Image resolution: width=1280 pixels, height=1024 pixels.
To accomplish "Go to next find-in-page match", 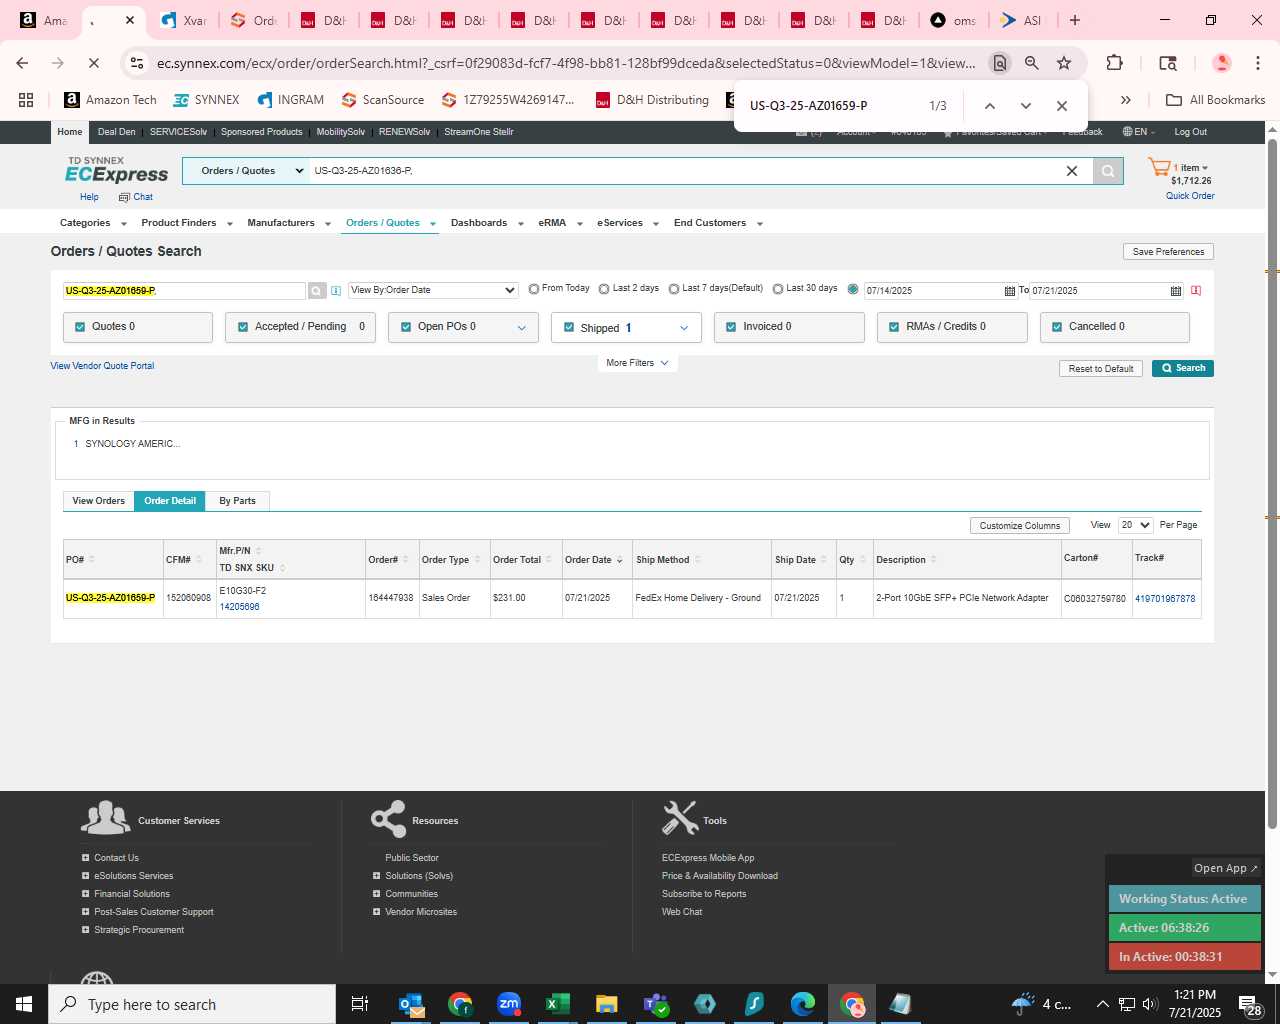I will click(1025, 106).
